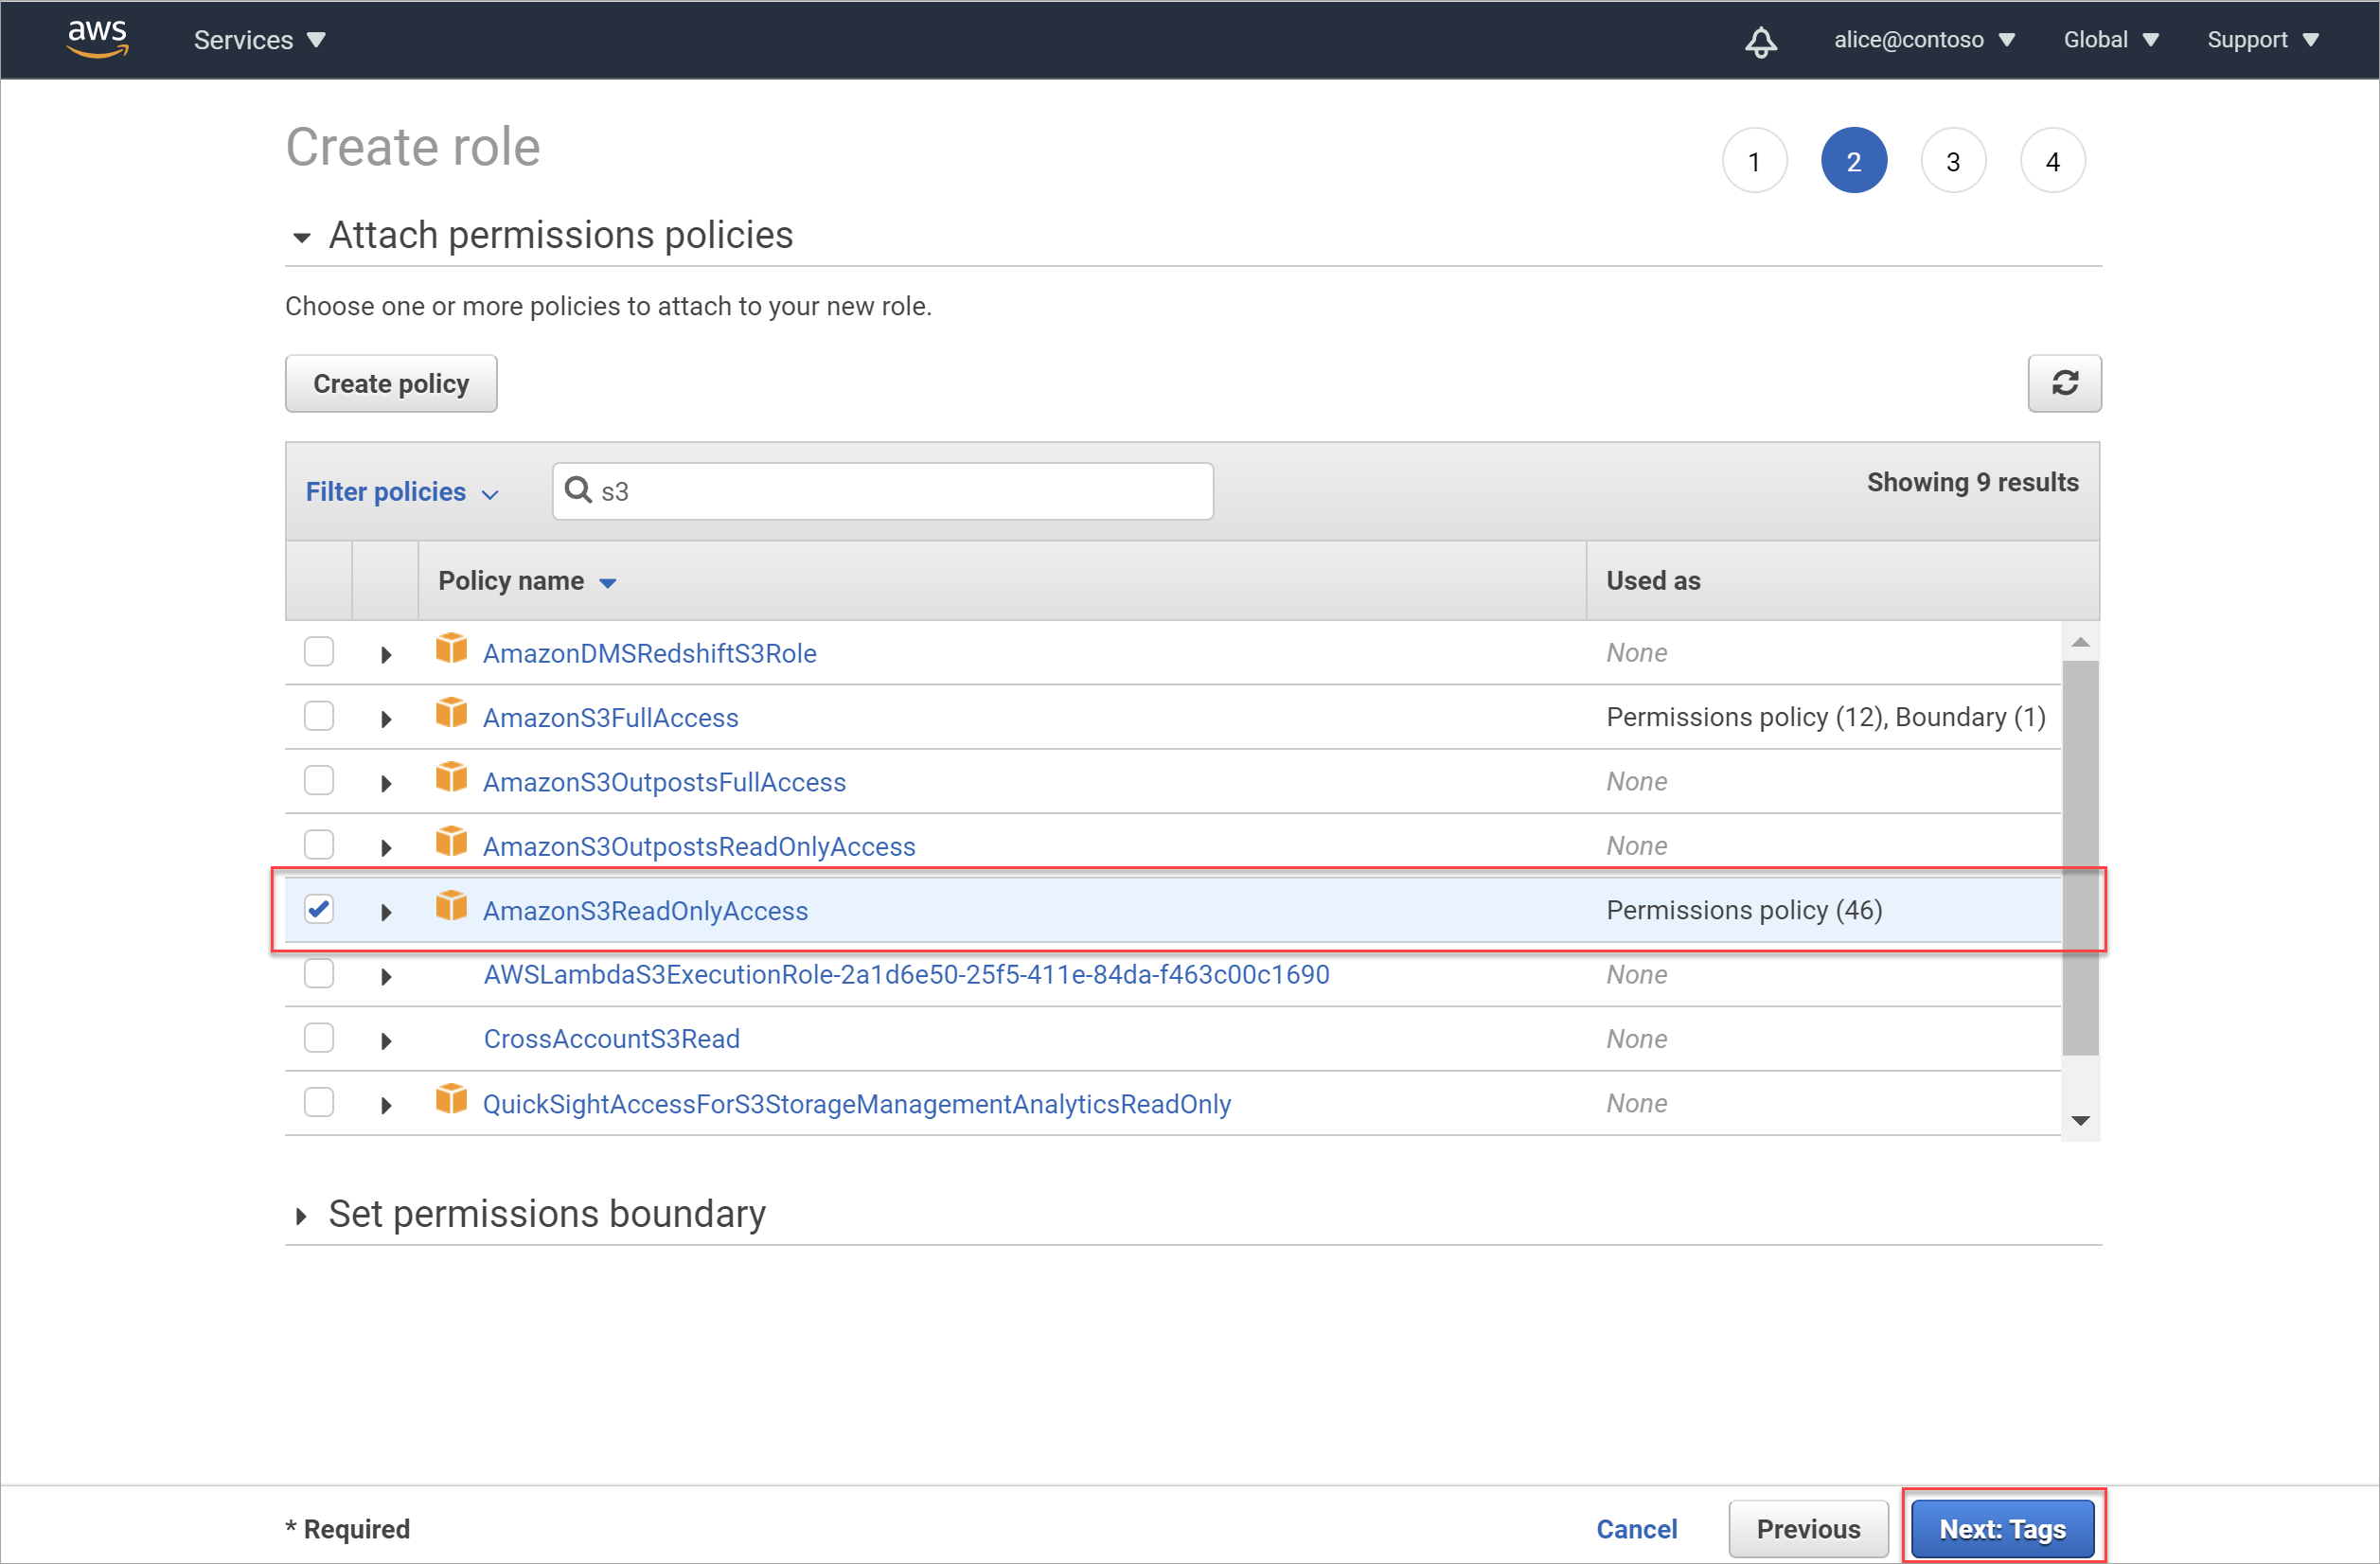
Task: Click the AmazonS3OutpostsFullAccess policy icon
Action: click(x=451, y=780)
